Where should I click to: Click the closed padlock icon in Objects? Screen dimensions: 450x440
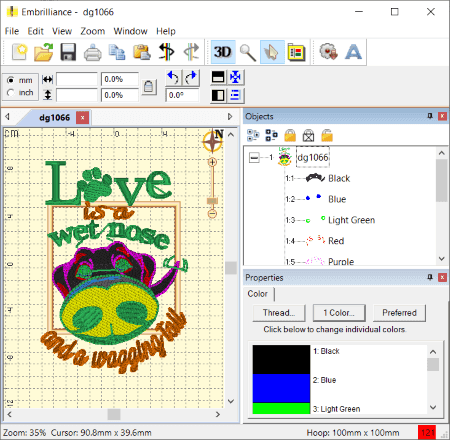tap(290, 135)
